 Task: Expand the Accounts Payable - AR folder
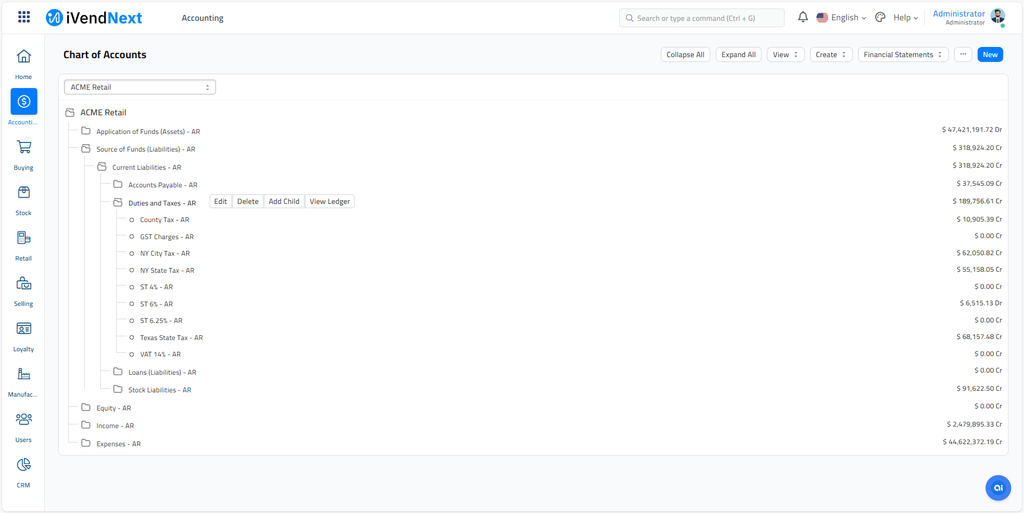(x=162, y=185)
